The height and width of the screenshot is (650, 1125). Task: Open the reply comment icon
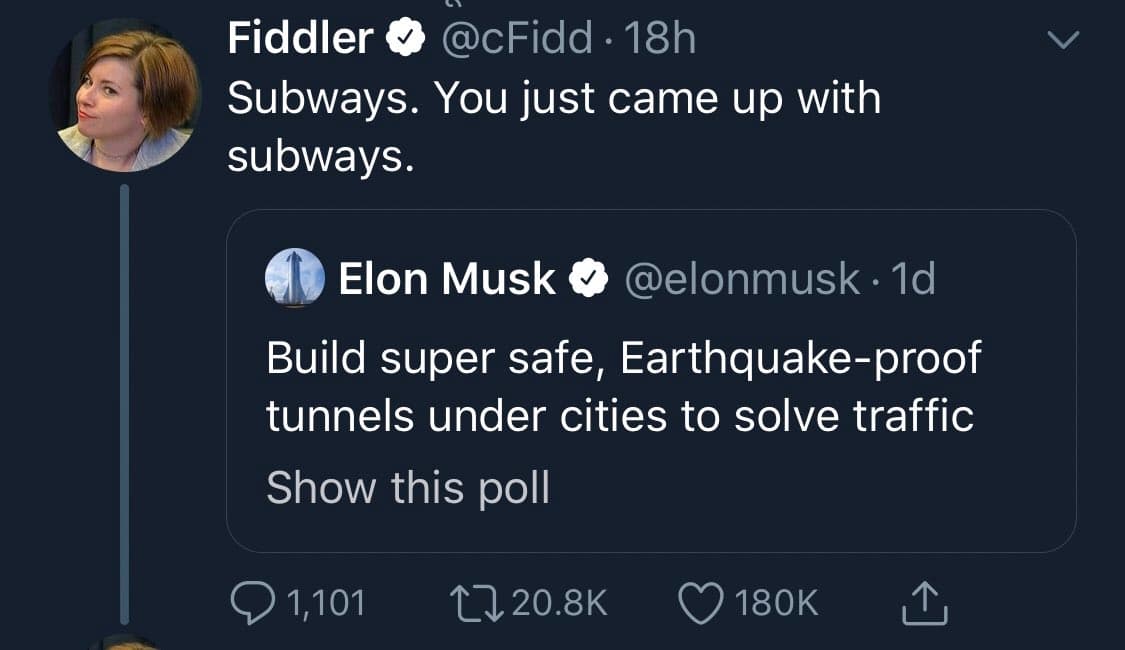[253, 603]
